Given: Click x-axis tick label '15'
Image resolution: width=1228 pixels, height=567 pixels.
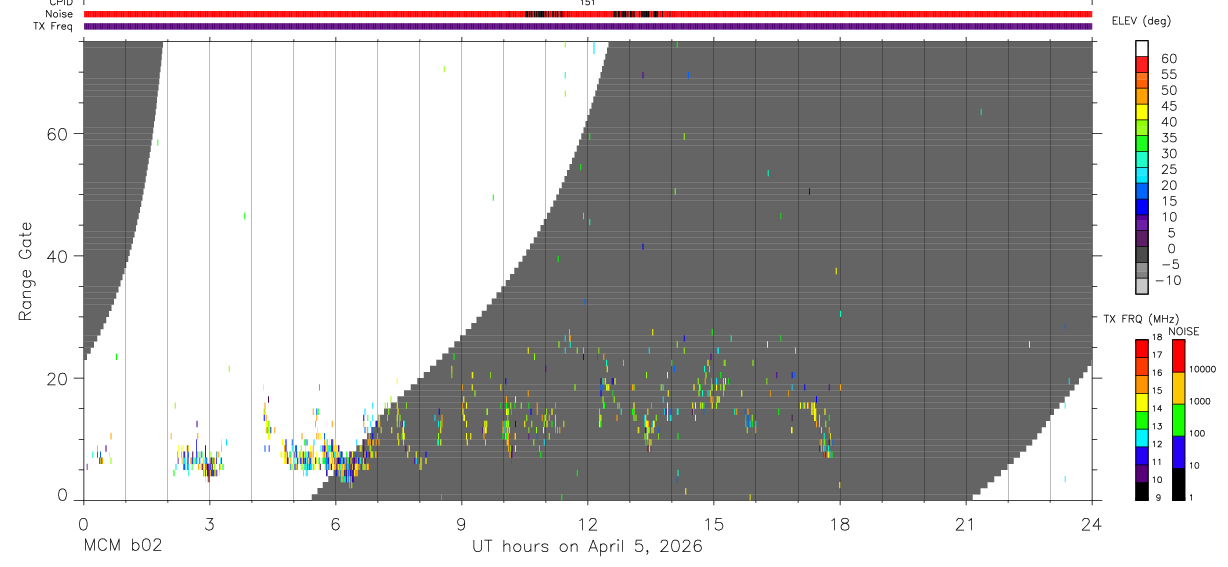Looking at the screenshot, I should coord(713,524).
